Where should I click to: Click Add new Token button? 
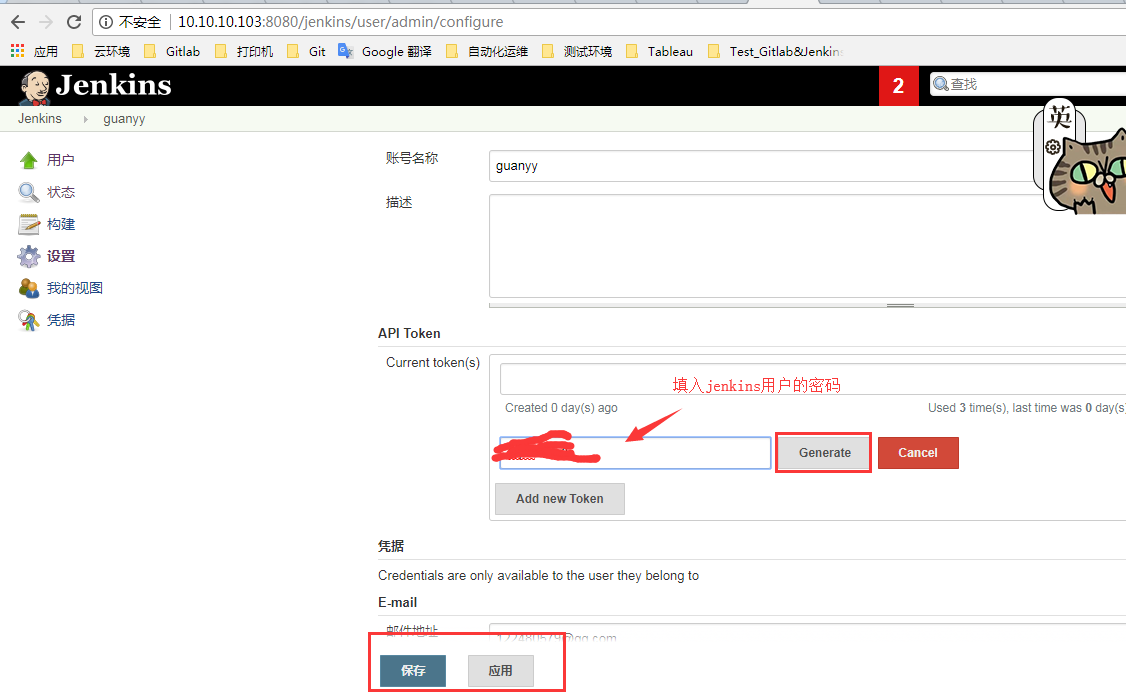click(x=559, y=499)
